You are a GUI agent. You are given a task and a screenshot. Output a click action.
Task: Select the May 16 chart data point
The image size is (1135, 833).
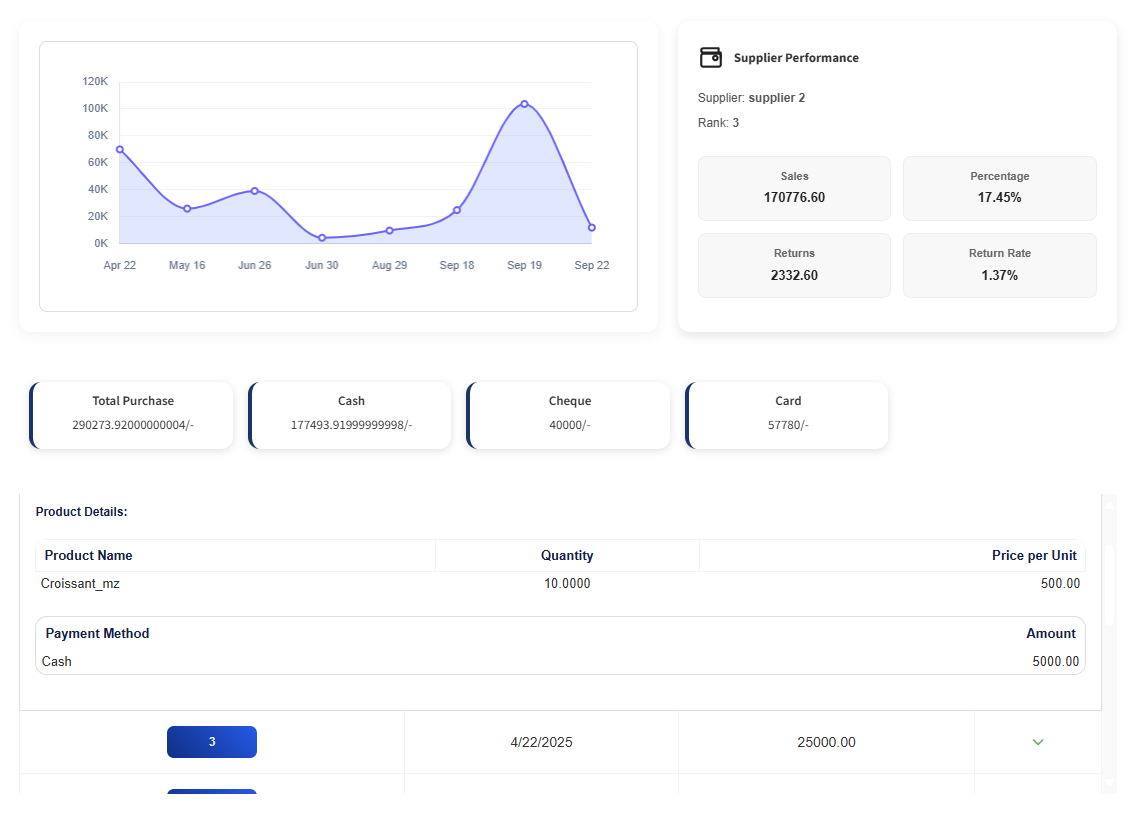[x=187, y=208]
